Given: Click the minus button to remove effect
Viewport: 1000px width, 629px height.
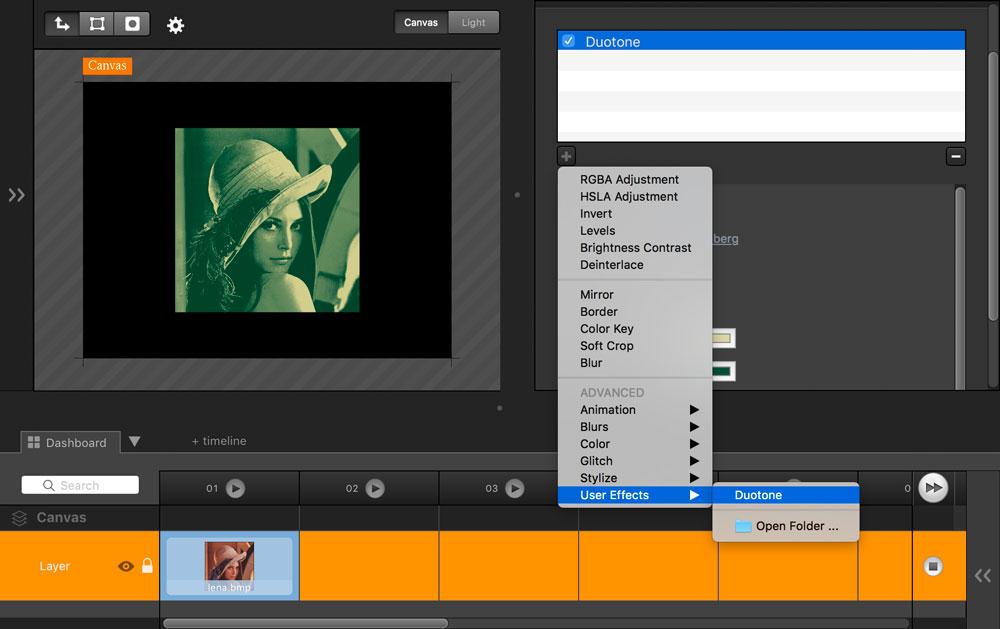Looking at the screenshot, I should click(x=955, y=156).
